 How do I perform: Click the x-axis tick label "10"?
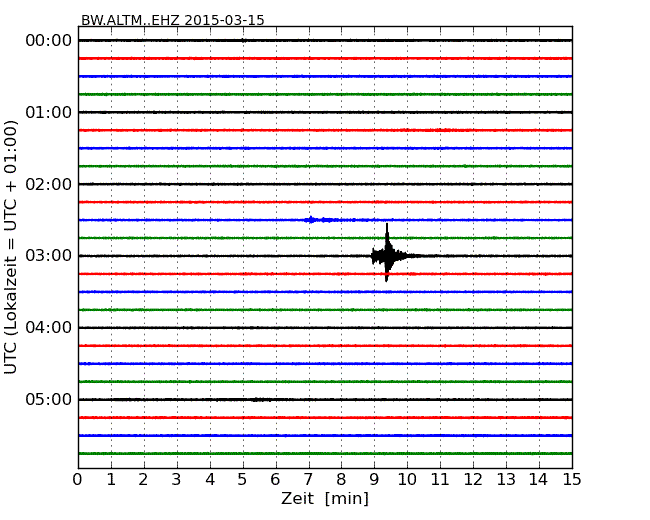(x=407, y=480)
